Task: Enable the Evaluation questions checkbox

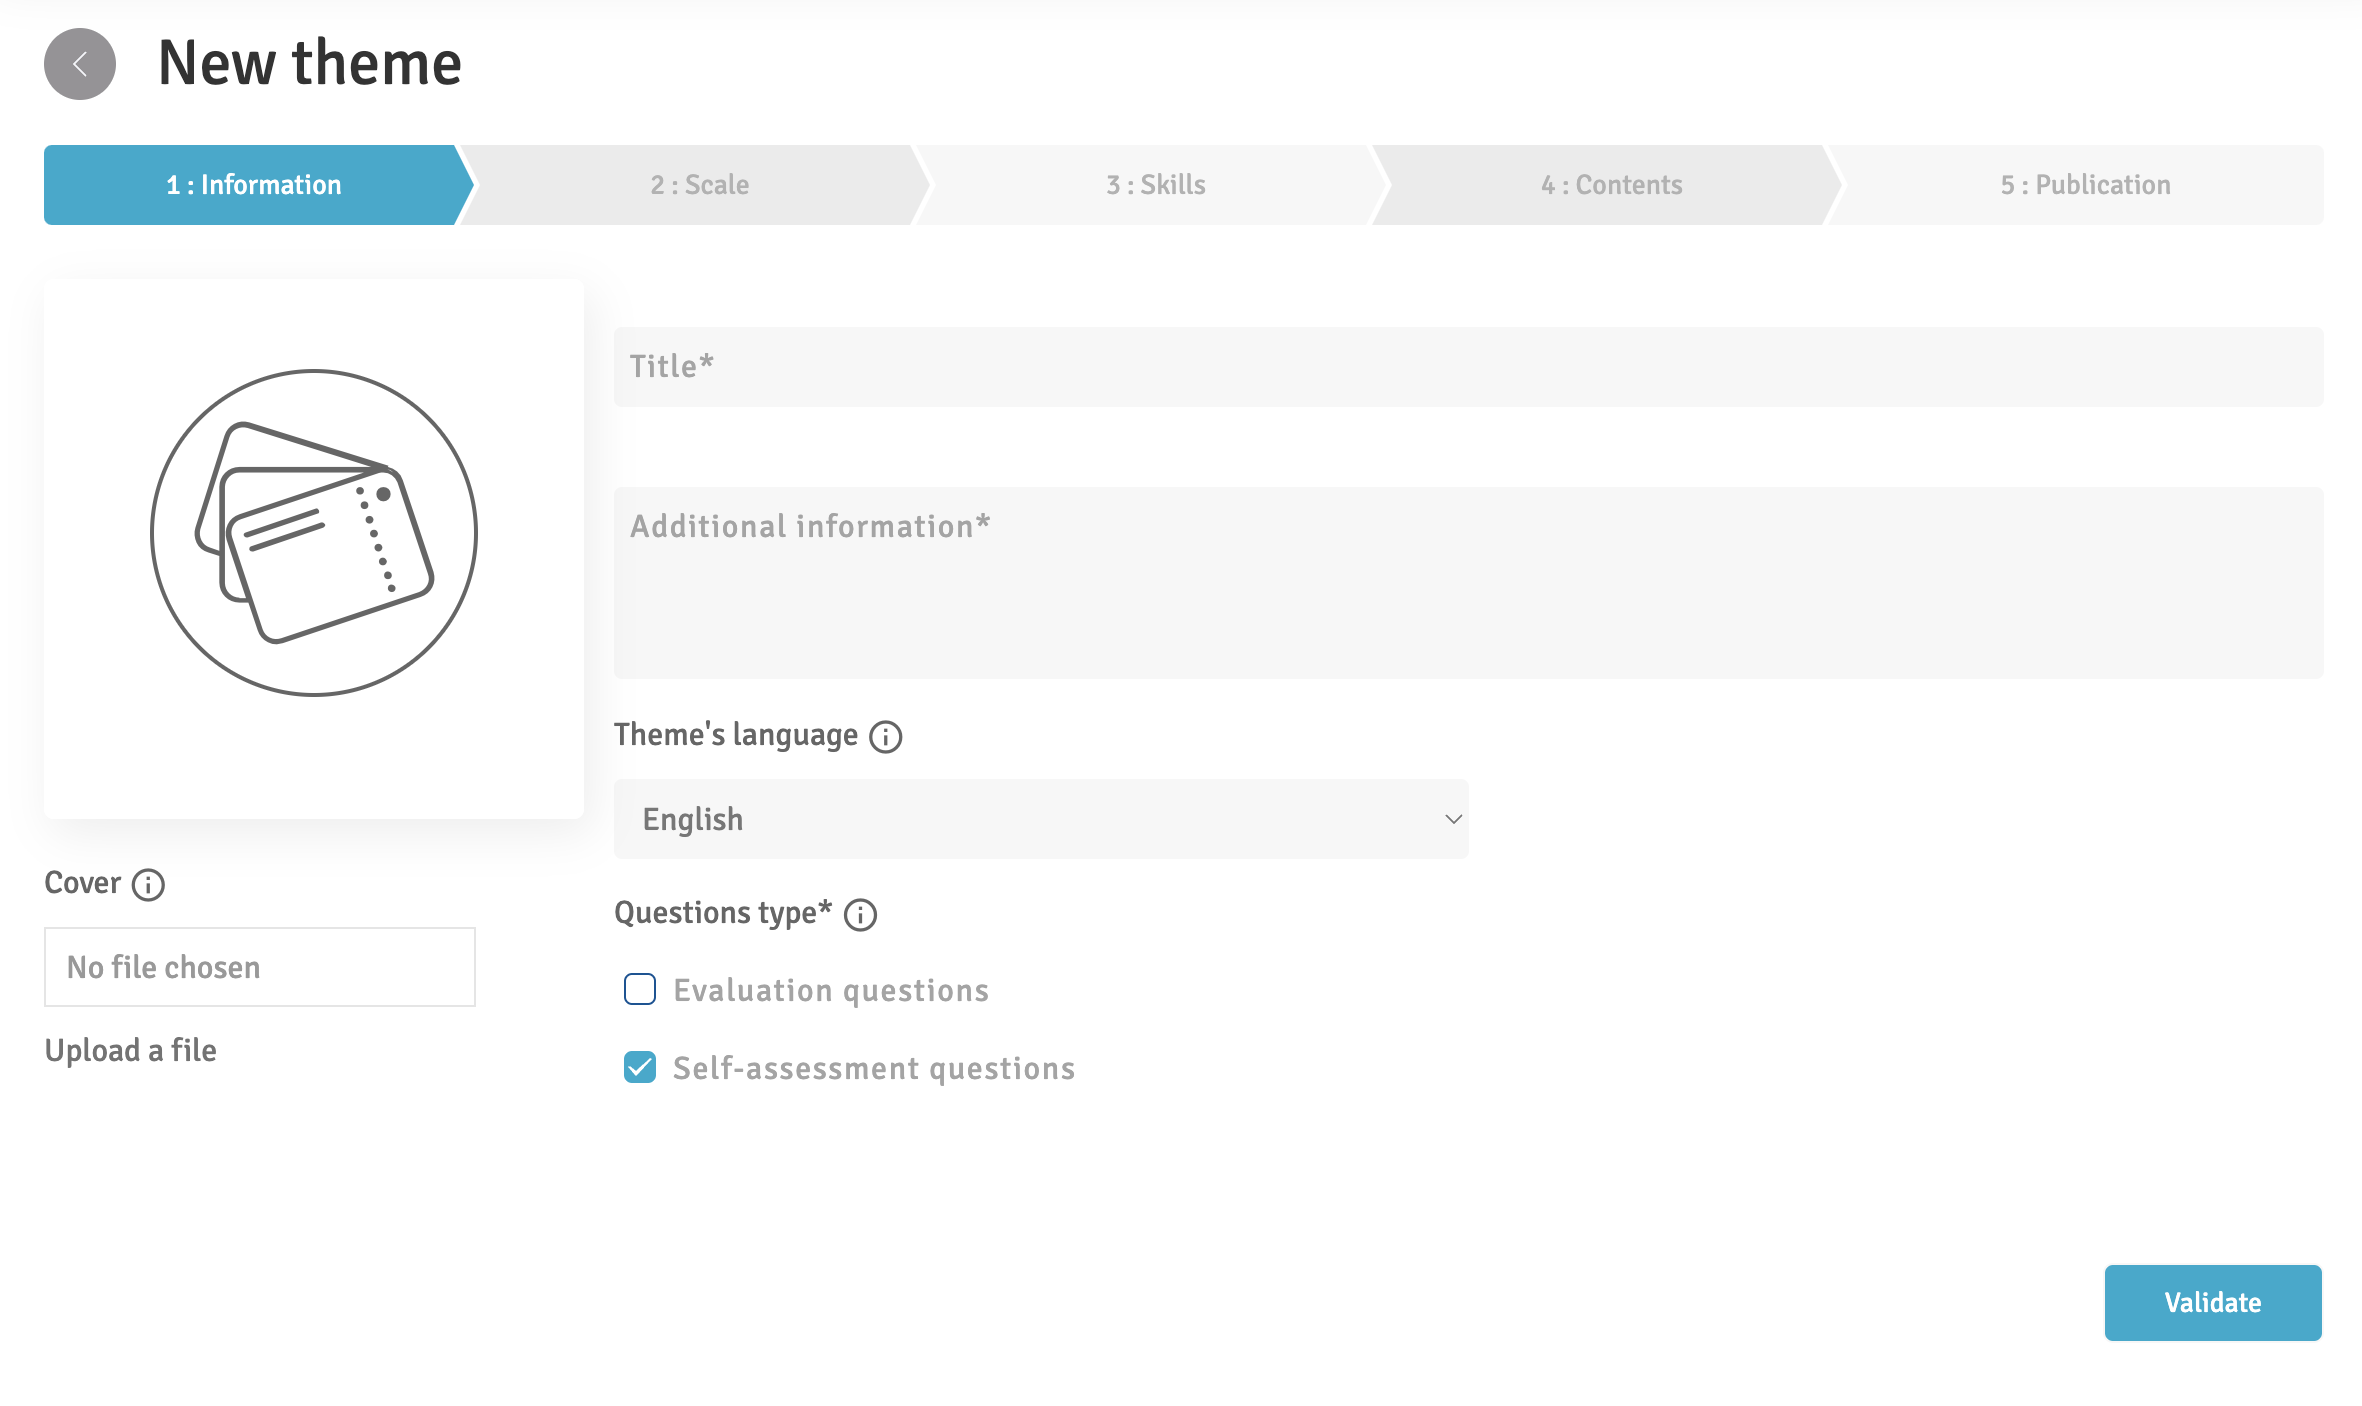Action: (640, 989)
